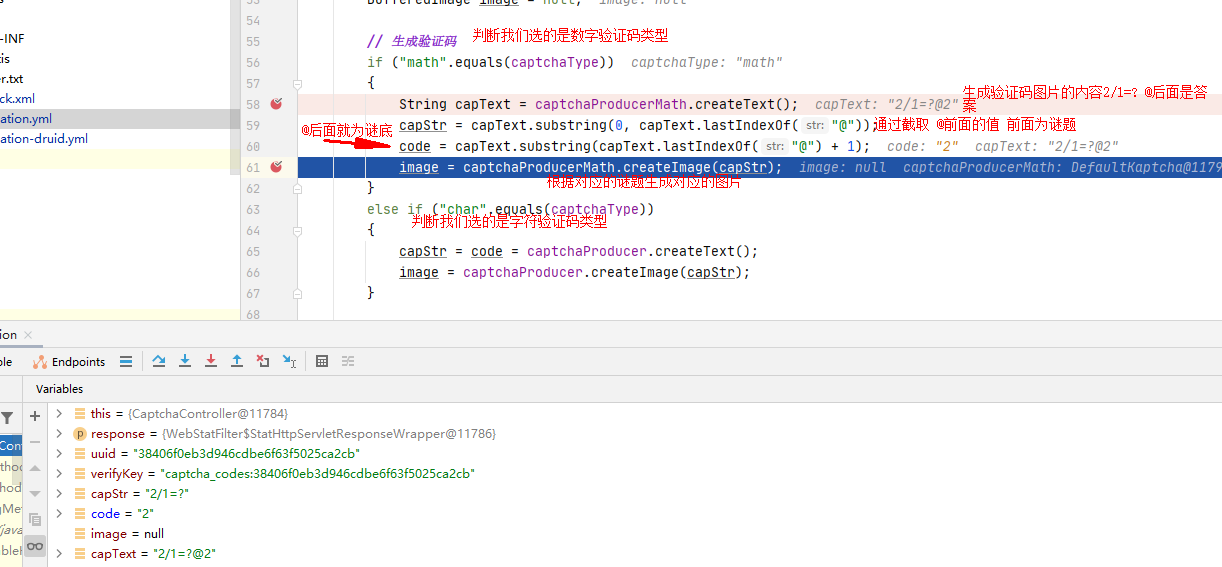The image size is (1222, 567).
Task: Click fold marker at line 57
Action: coord(297,83)
